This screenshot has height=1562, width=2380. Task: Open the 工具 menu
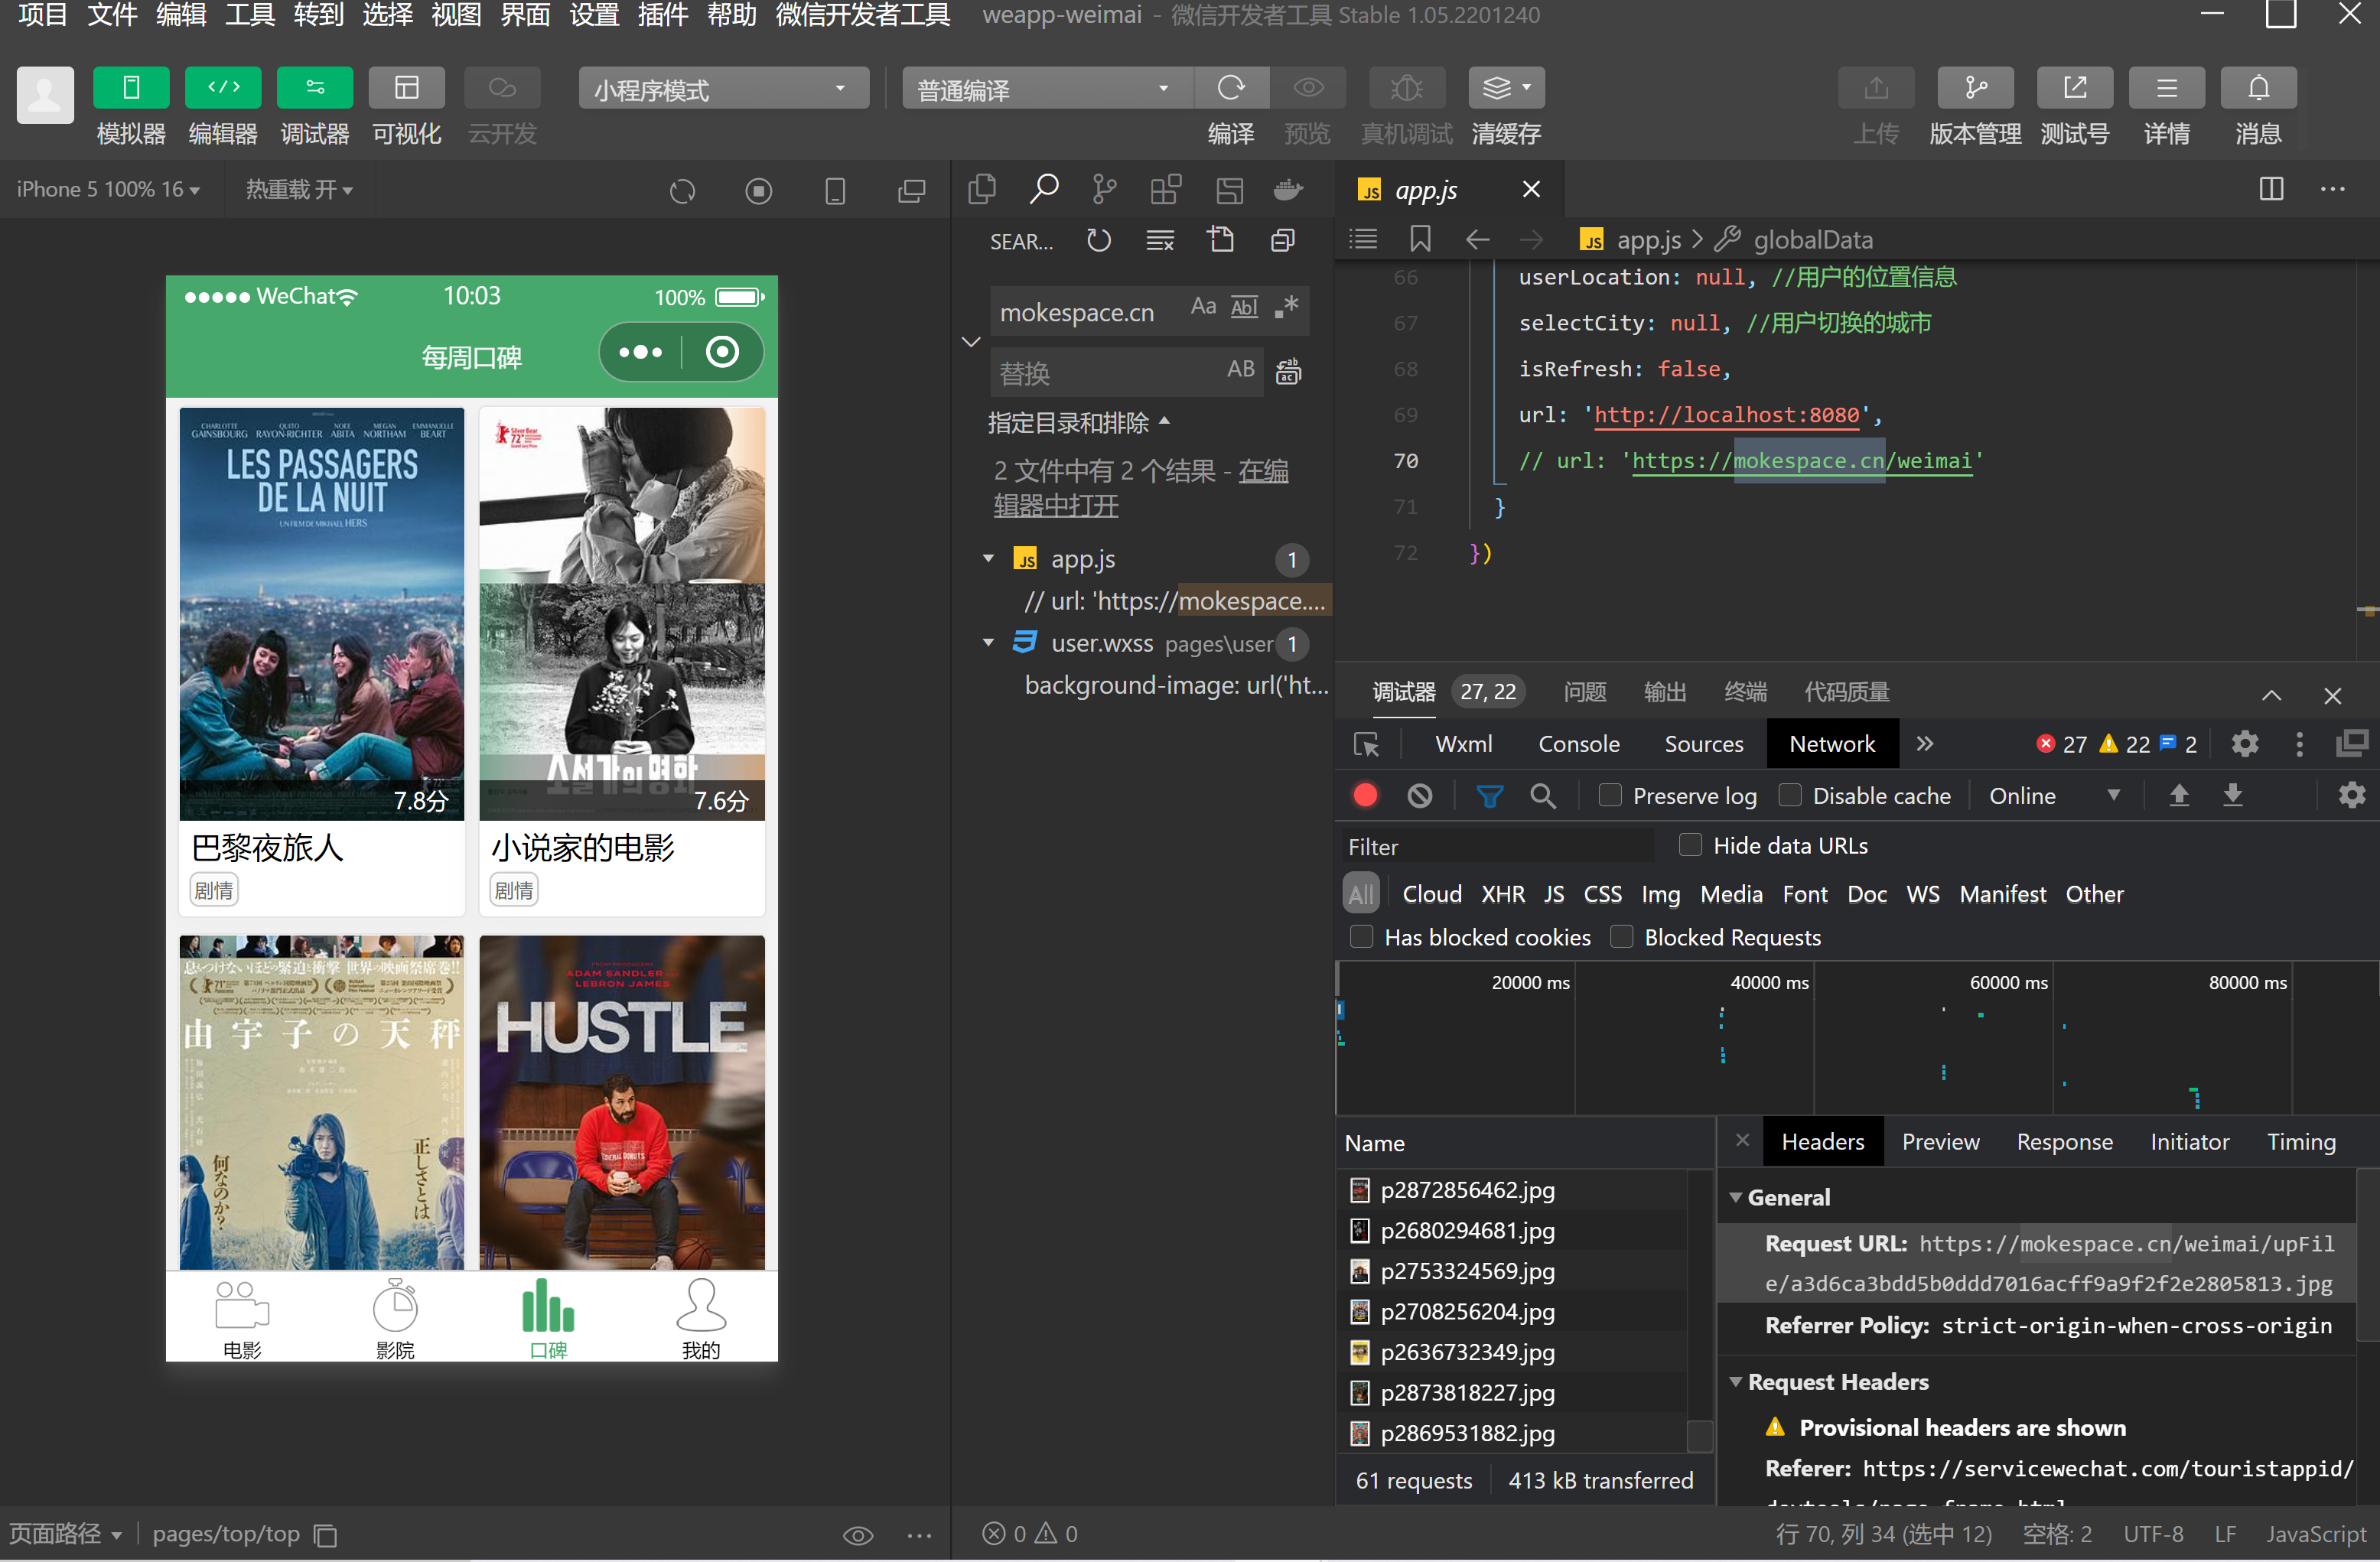click(x=249, y=15)
